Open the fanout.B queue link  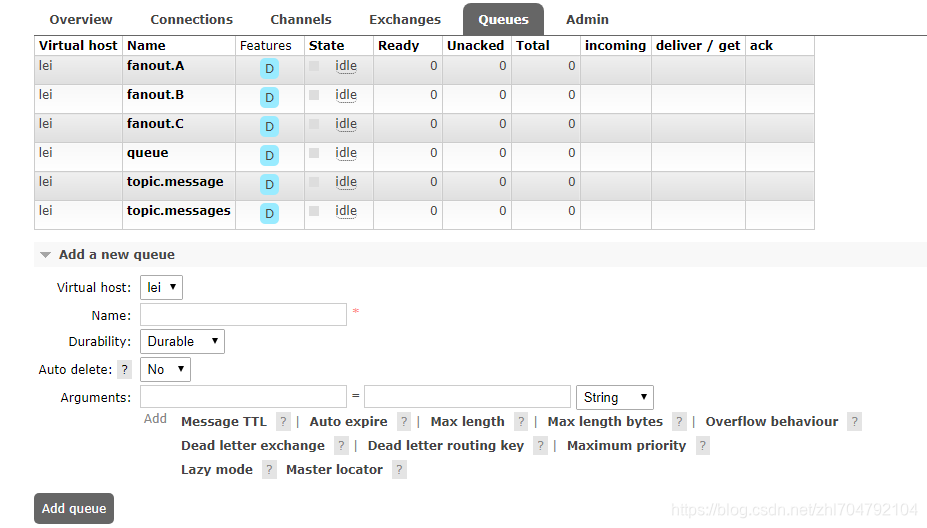[x=155, y=95]
